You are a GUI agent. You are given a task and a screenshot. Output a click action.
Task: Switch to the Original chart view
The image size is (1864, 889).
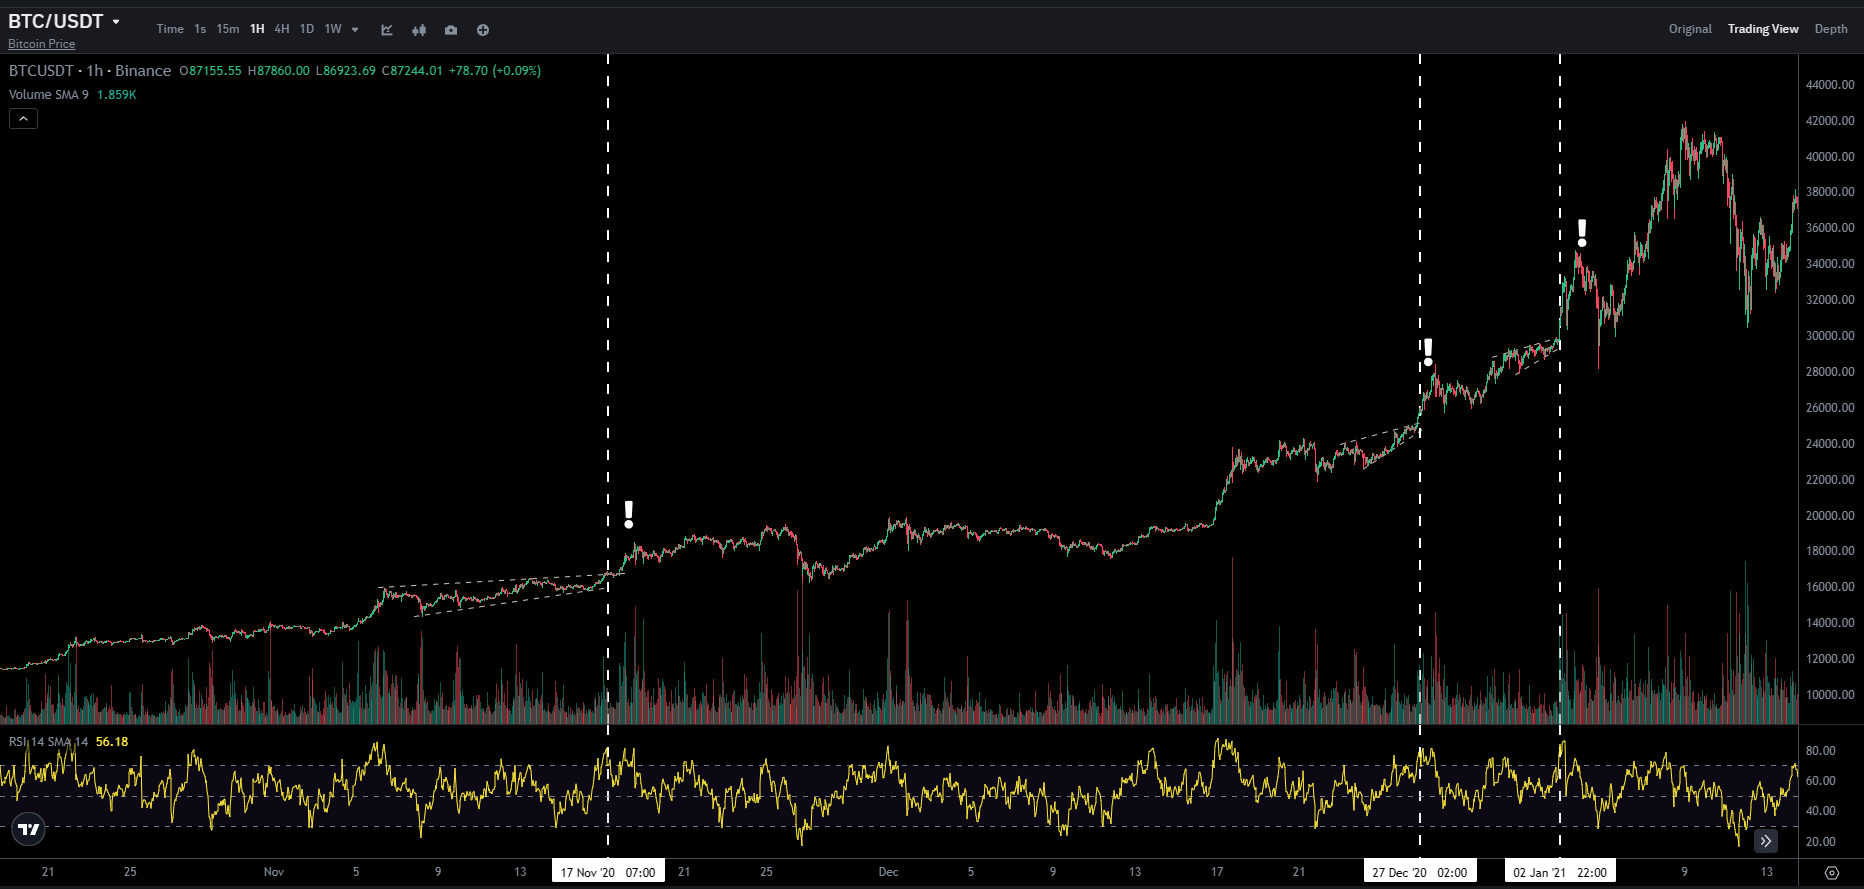1690,29
